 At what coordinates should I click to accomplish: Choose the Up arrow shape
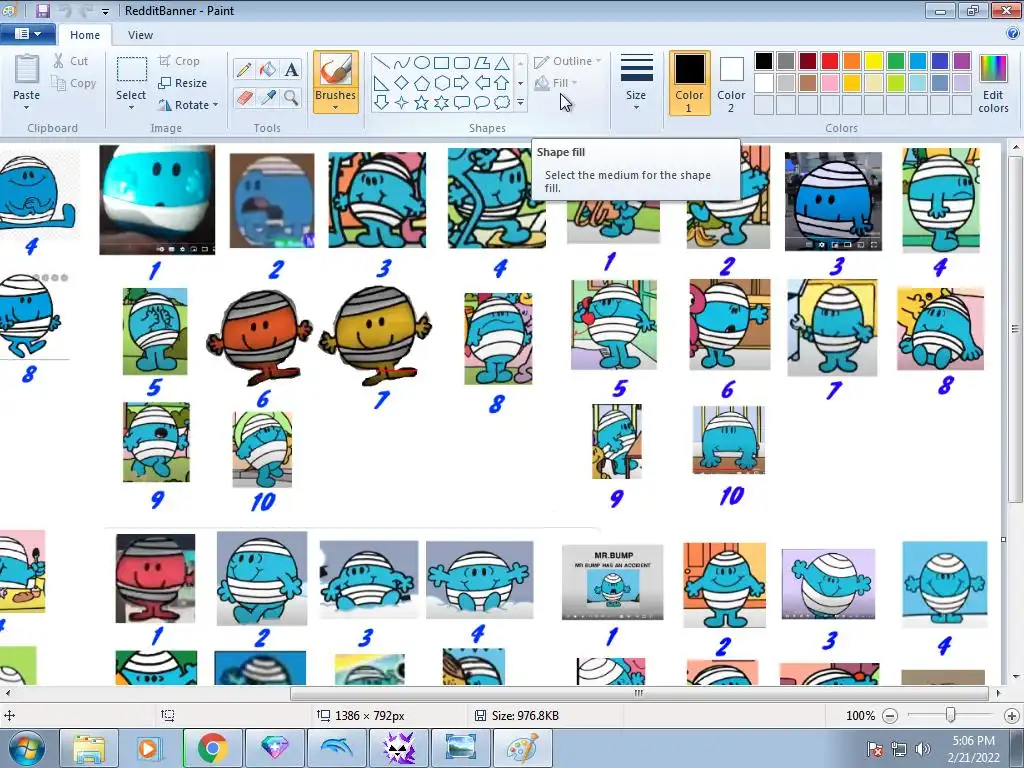pos(502,83)
